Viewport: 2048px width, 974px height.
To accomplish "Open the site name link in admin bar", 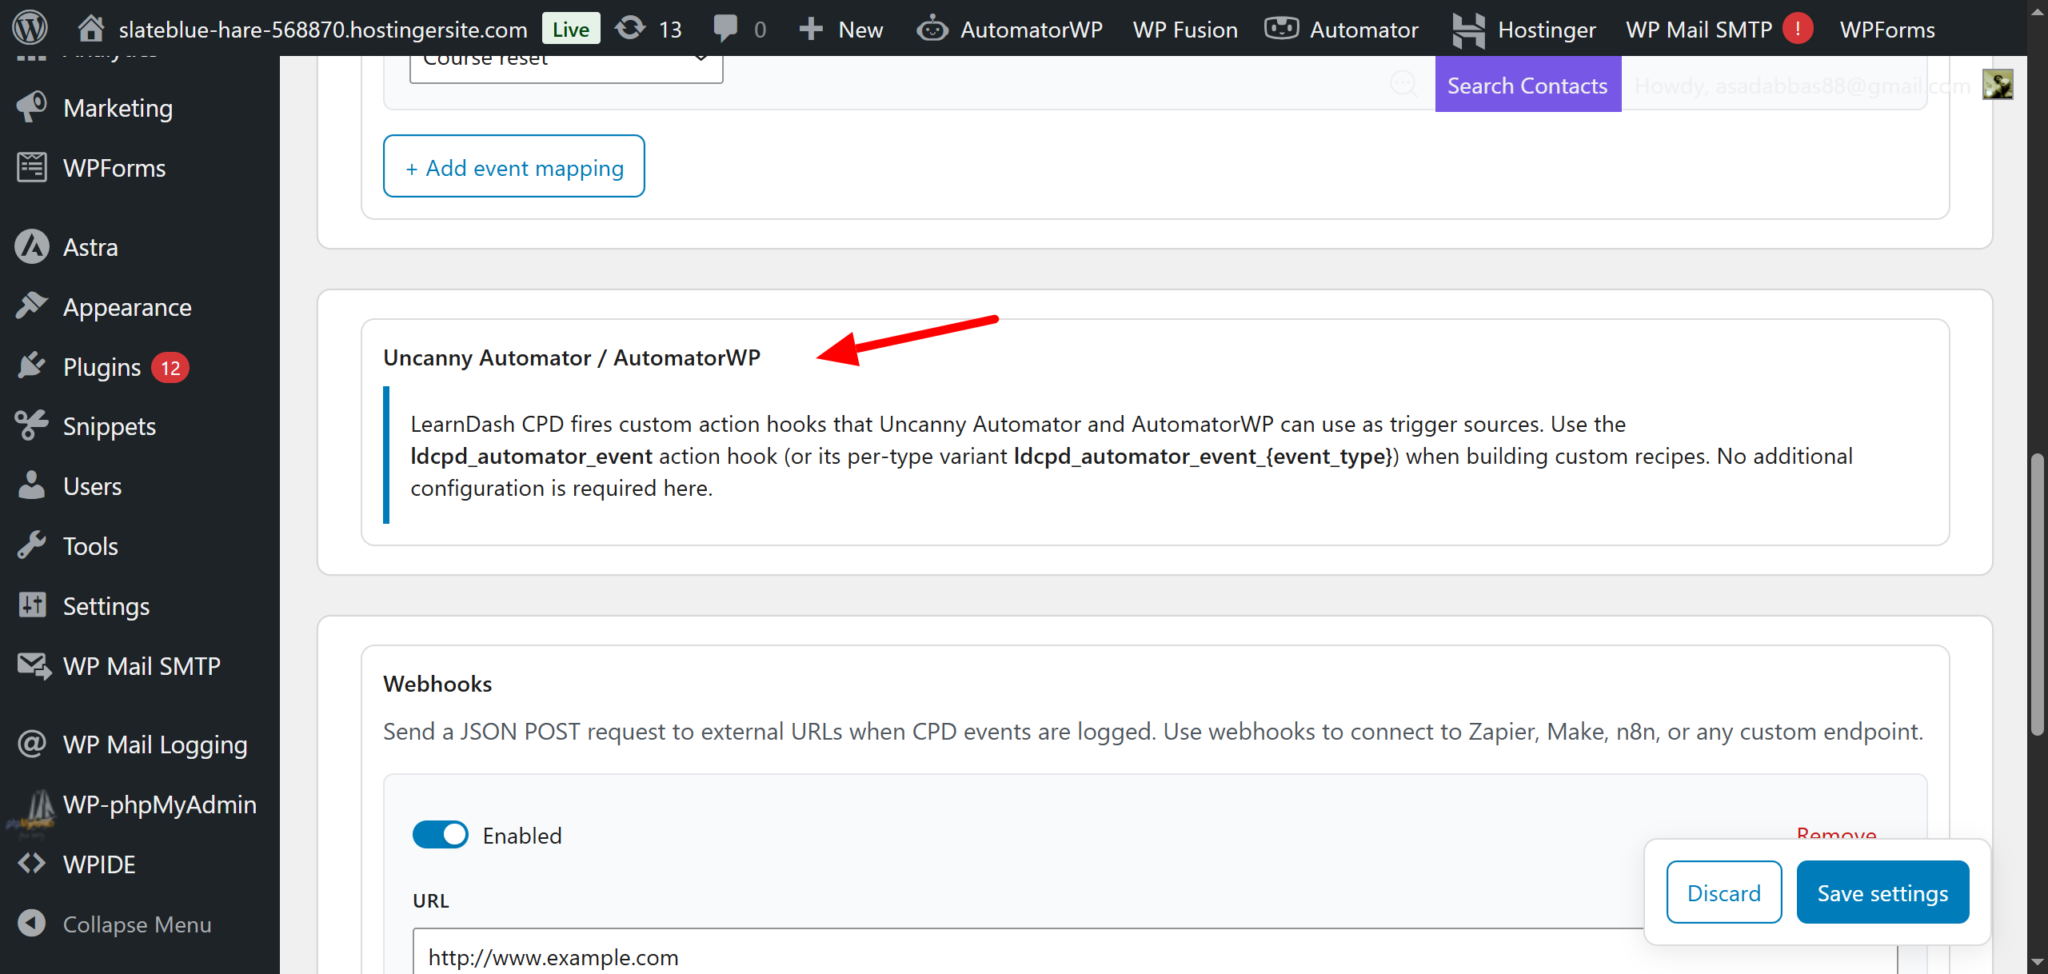I will [x=323, y=29].
